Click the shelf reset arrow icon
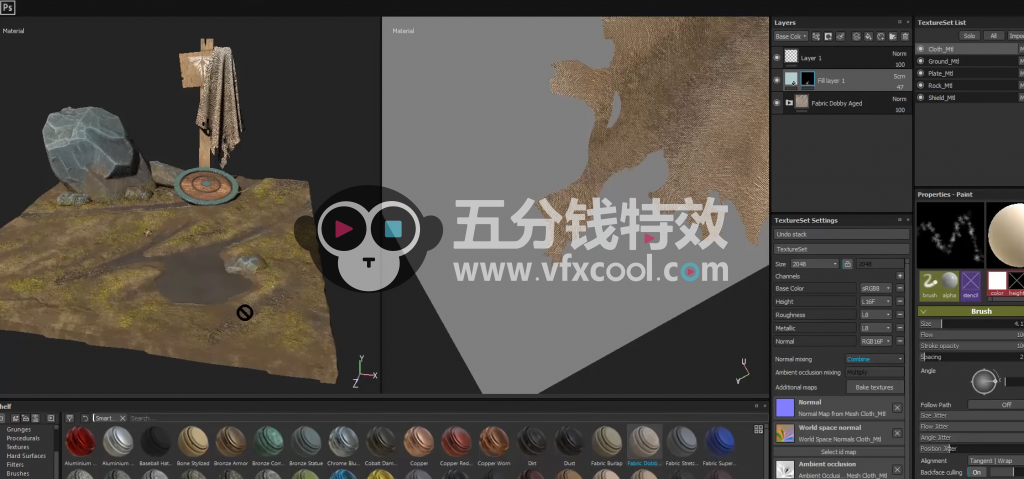The height and width of the screenshot is (479, 1024). pyautogui.click(x=86, y=418)
